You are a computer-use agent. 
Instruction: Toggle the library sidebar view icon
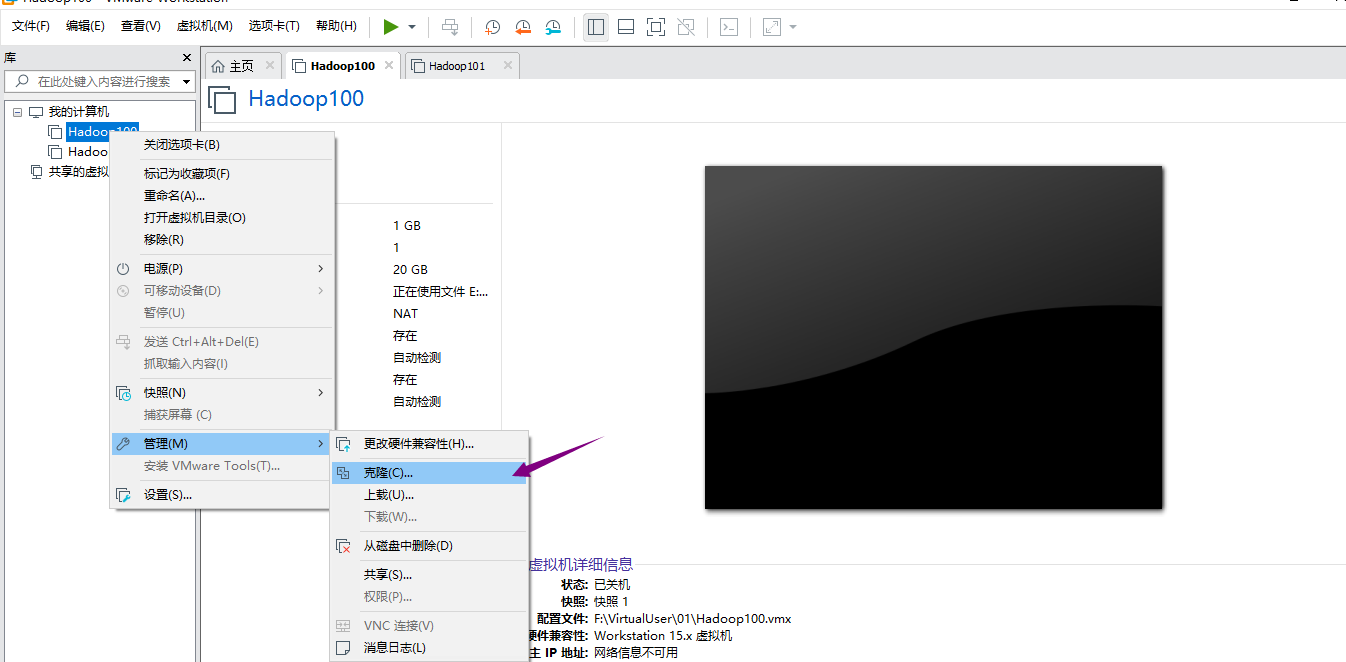pos(596,27)
